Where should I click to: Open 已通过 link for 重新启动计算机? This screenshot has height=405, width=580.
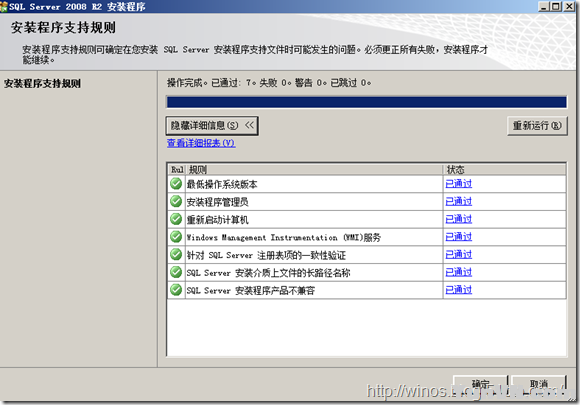click(x=459, y=219)
